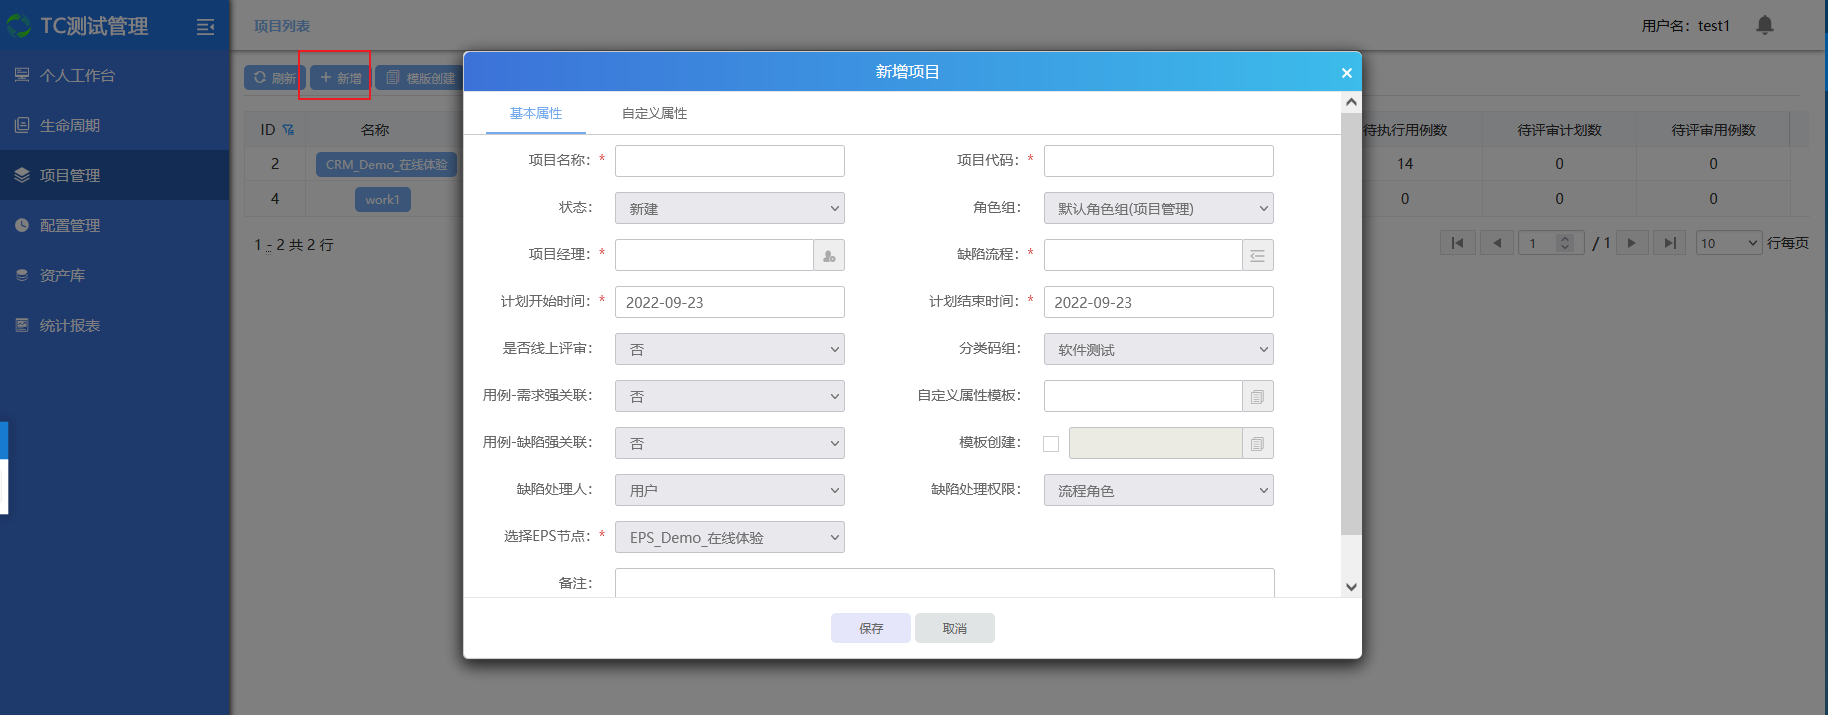Click the dialog's vertical scrollbar down arrow
This screenshot has width=1828, height=715.
(1351, 587)
